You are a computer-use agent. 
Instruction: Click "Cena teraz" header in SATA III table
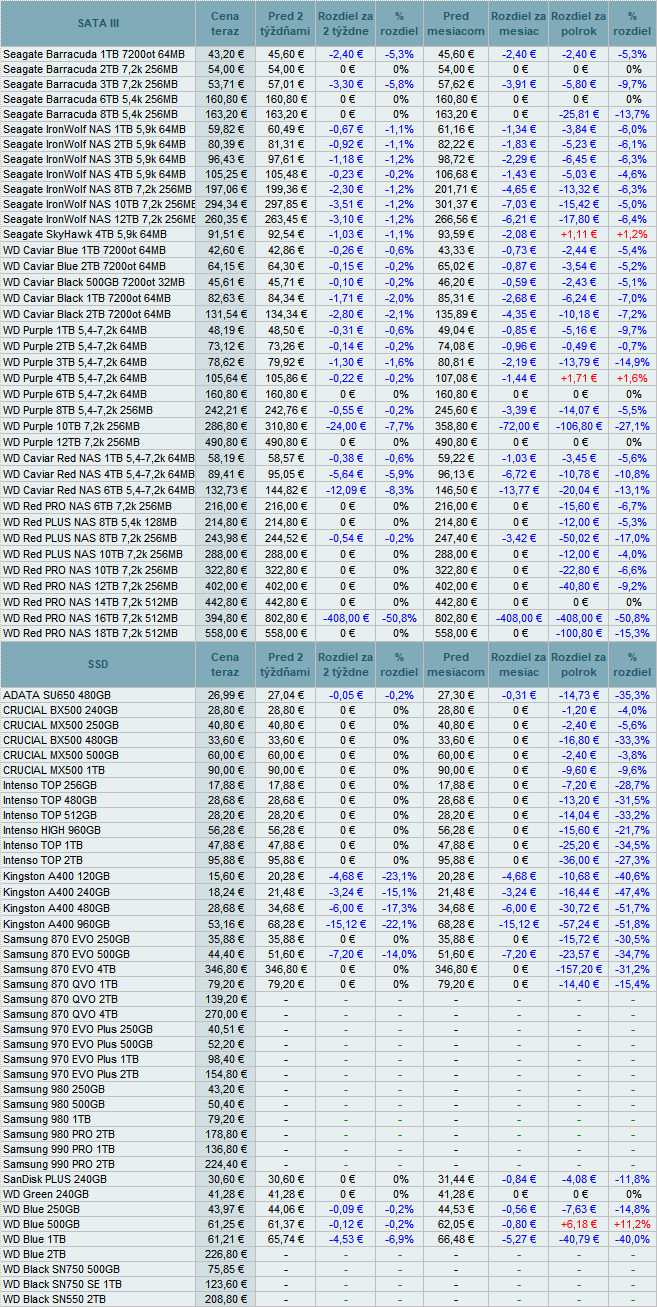(225, 23)
